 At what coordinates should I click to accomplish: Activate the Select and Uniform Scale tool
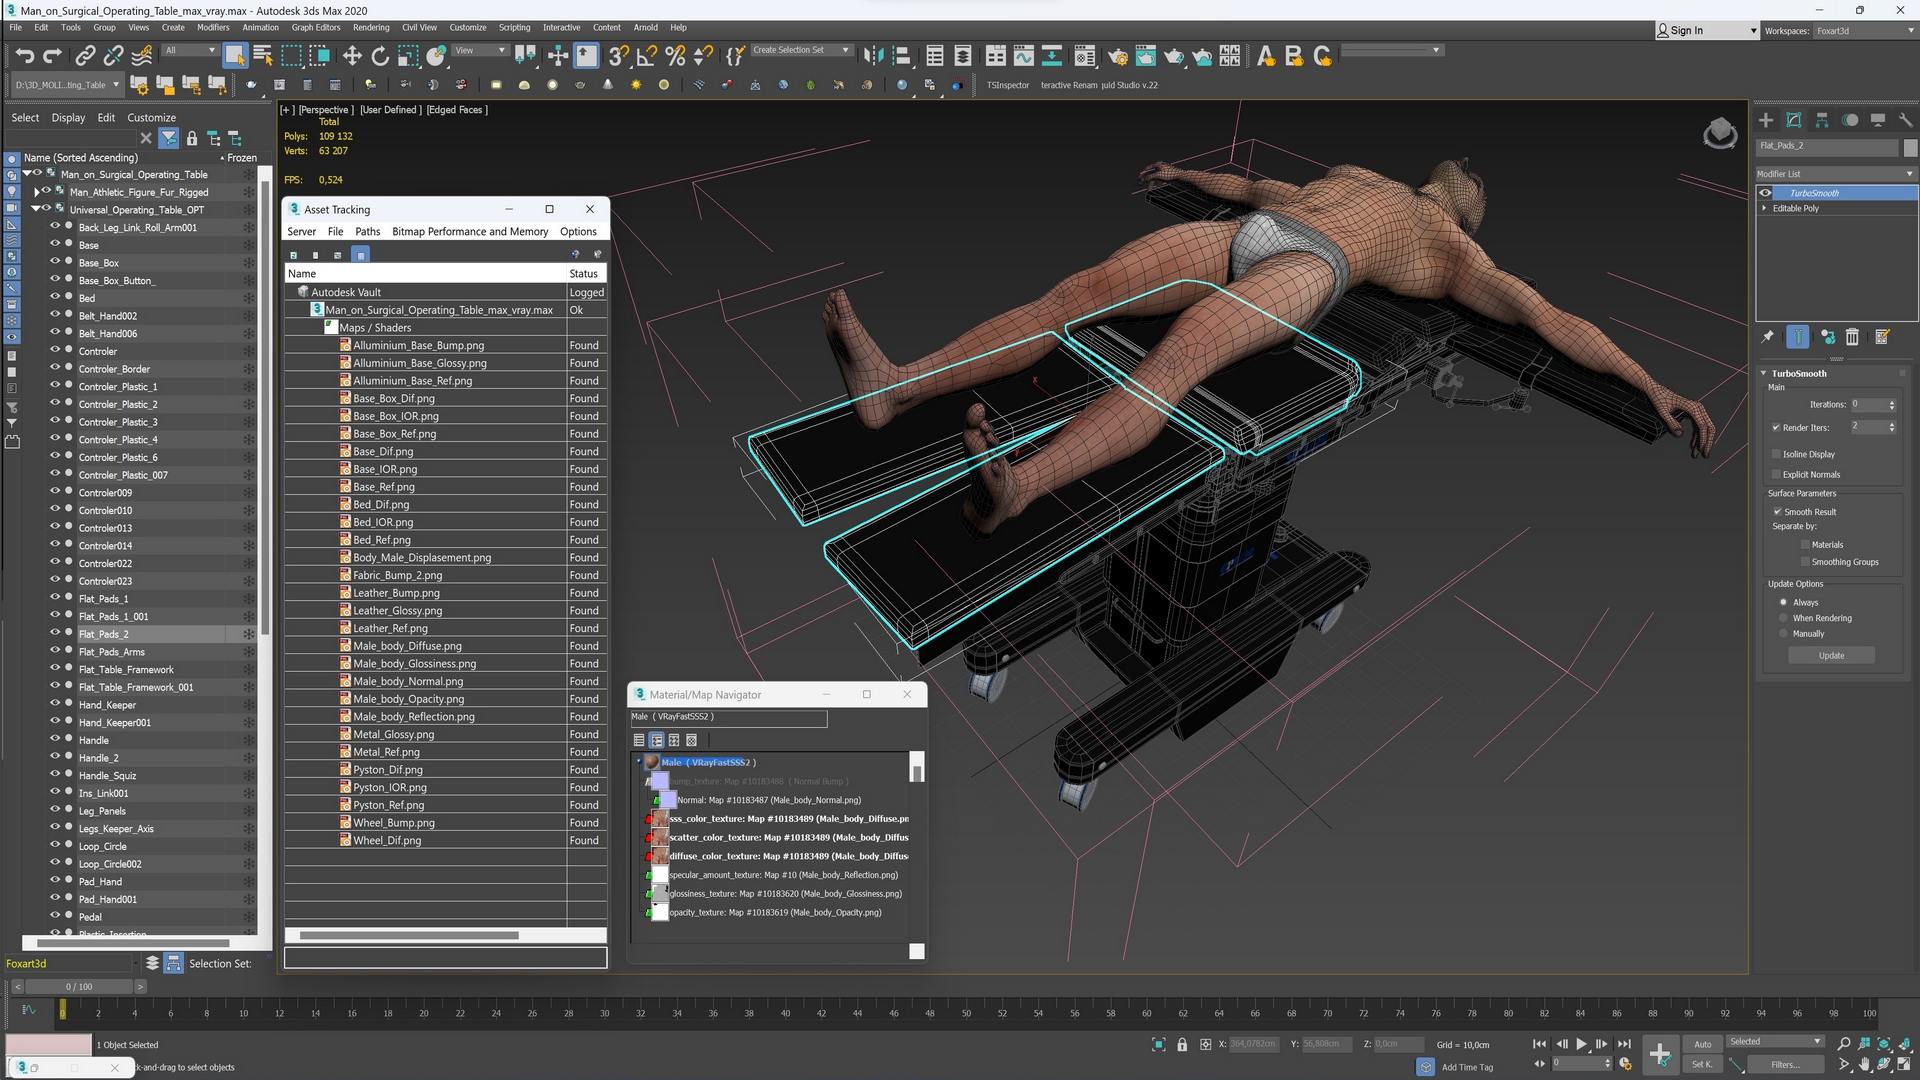pyautogui.click(x=408, y=56)
